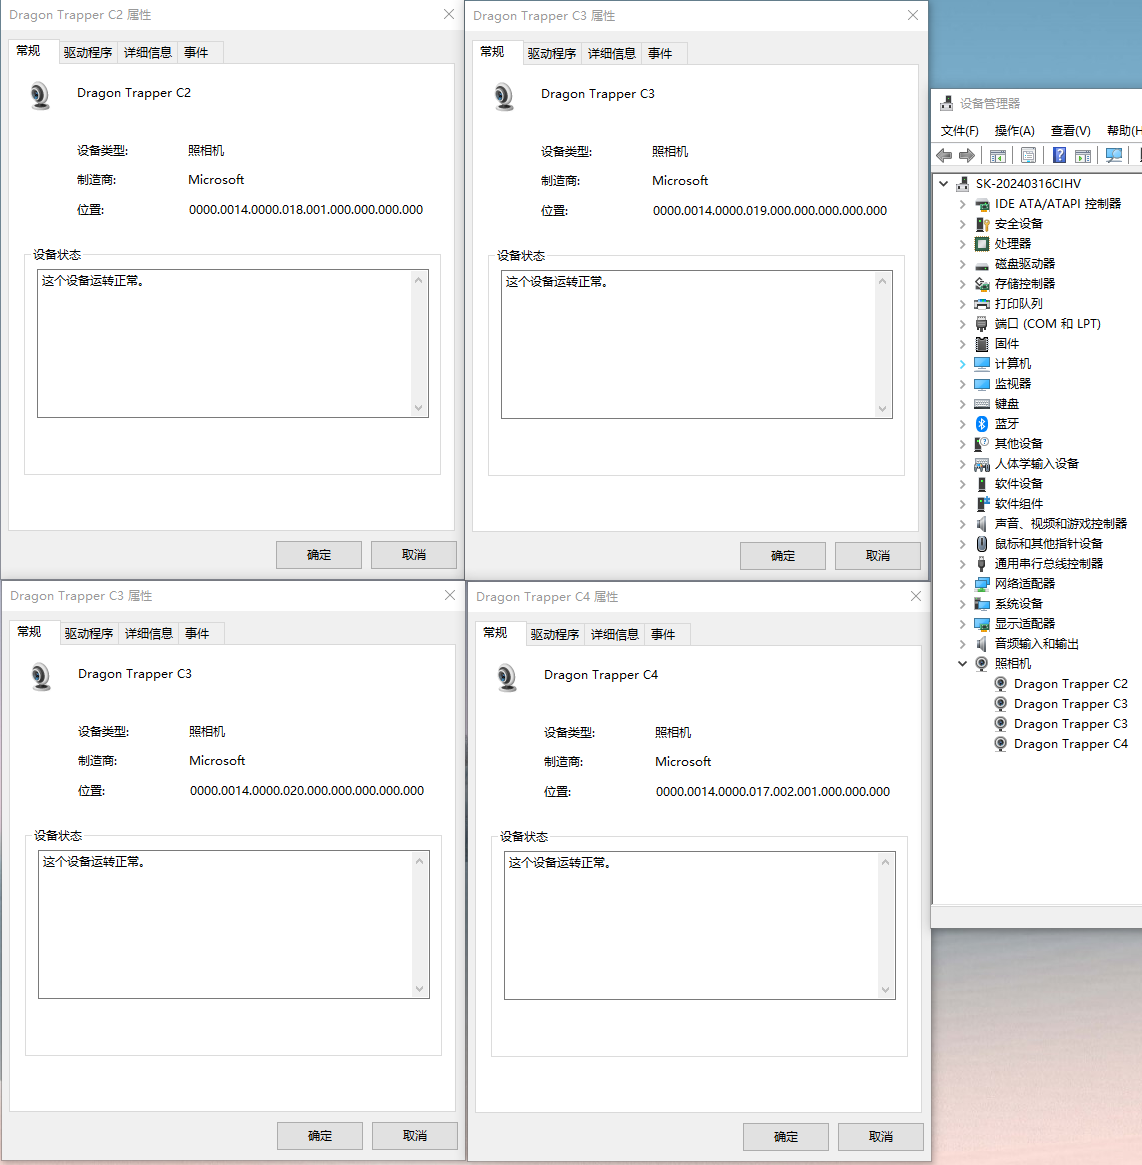Select Dragon Trapper C2 label in camera tree
This screenshot has width=1142, height=1165.
(1071, 684)
